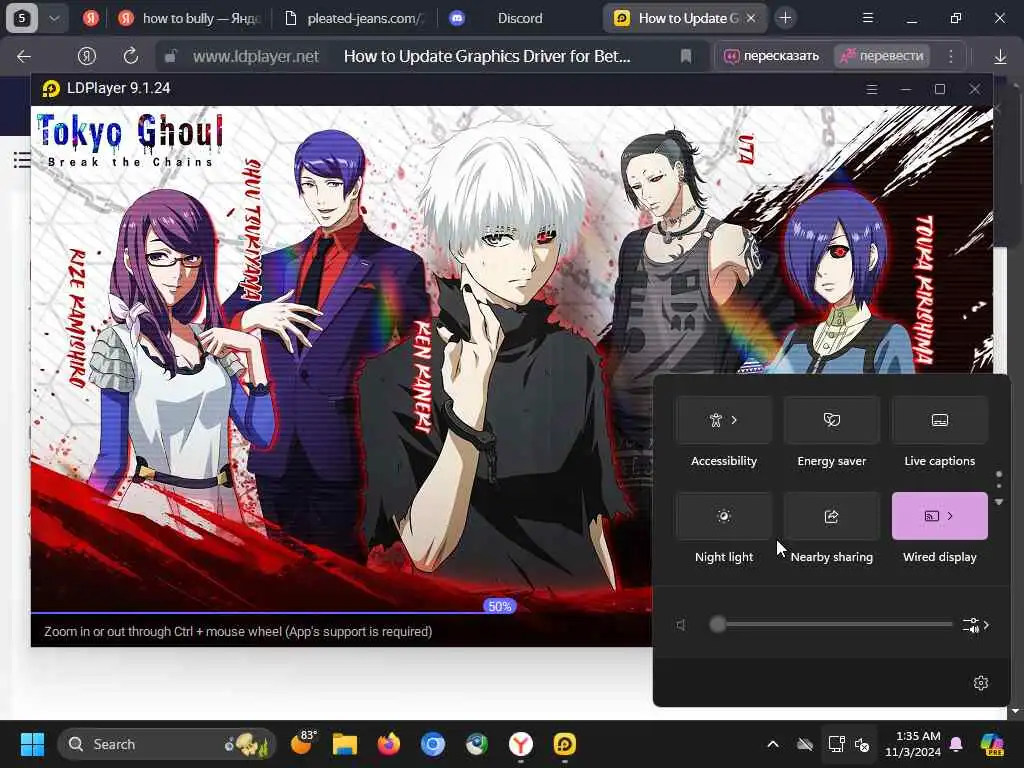
Task: Show site connection lock info
Action: tap(170, 56)
